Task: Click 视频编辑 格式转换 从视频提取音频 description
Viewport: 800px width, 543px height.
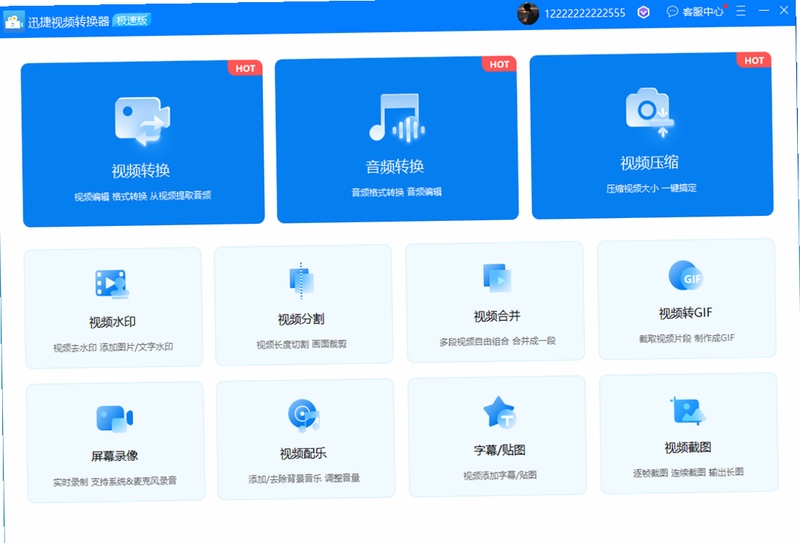Action: point(143,196)
